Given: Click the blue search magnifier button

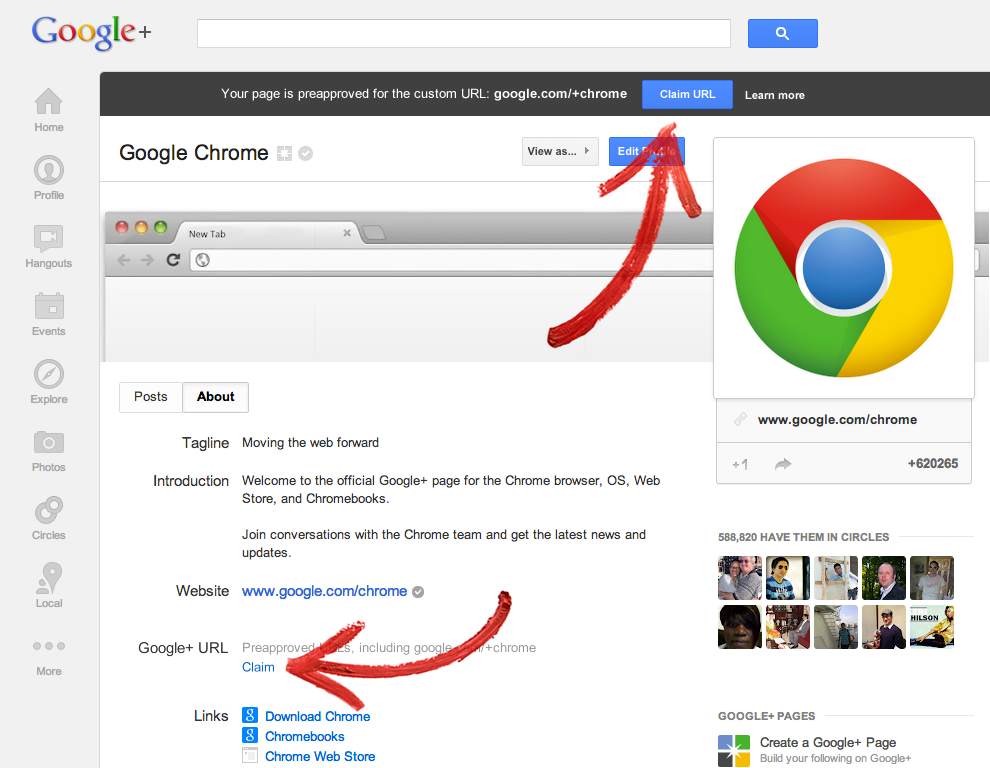Looking at the screenshot, I should (782, 33).
